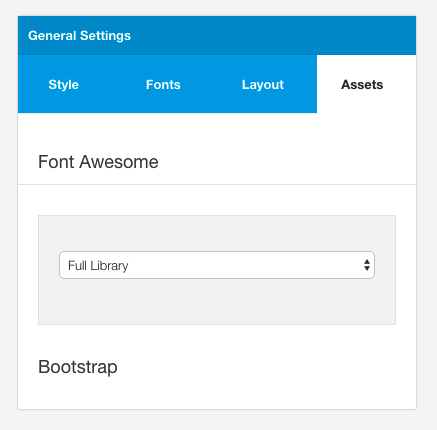Click the divider line below Font Awesome
Image resolution: width=437 pixels, height=430 pixels.
pyautogui.click(x=217, y=184)
